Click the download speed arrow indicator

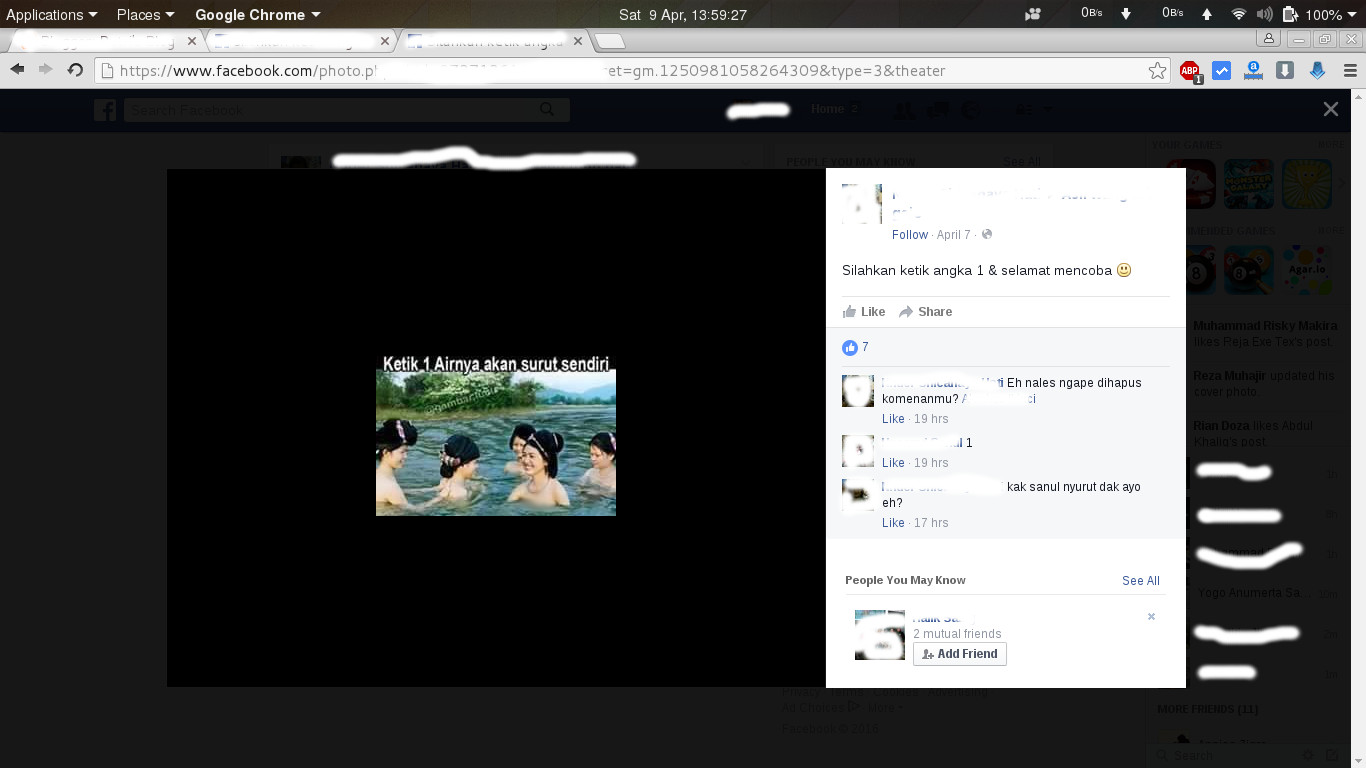[x=1126, y=14]
